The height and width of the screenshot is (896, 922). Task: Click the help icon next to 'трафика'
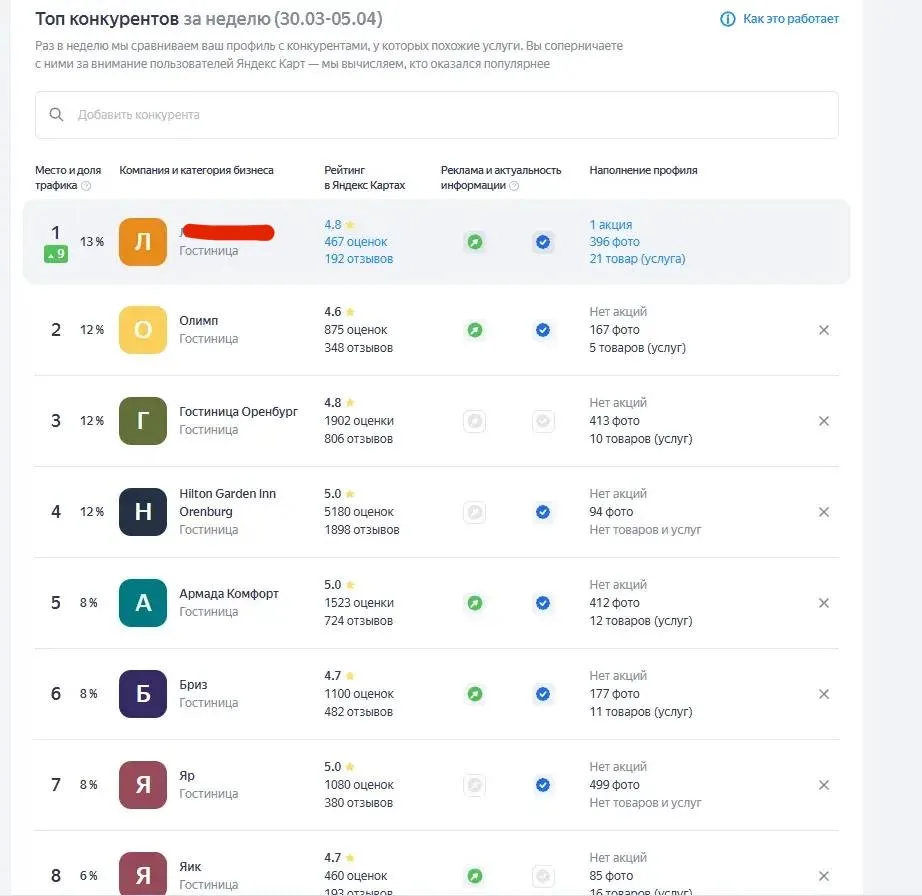pos(86,186)
